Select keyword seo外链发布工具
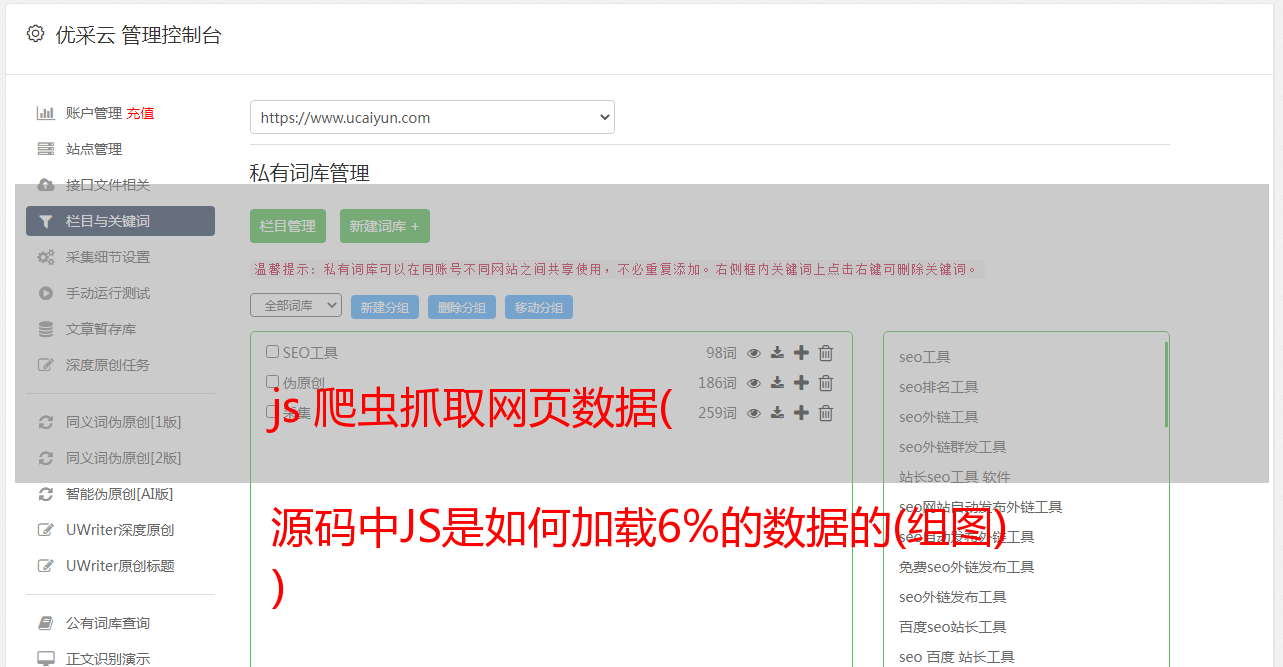Screen dimensions: 1283x667 point(952,597)
